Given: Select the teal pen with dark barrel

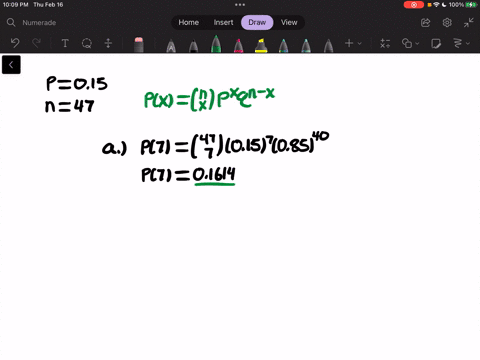Looking at the screenshot, I should click(283, 46).
